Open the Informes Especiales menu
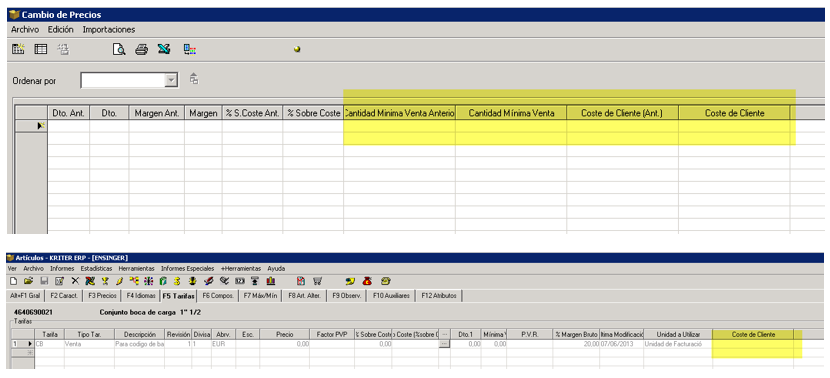Image resolution: width=830 pixels, height=378 pixels. coord(187,268)
